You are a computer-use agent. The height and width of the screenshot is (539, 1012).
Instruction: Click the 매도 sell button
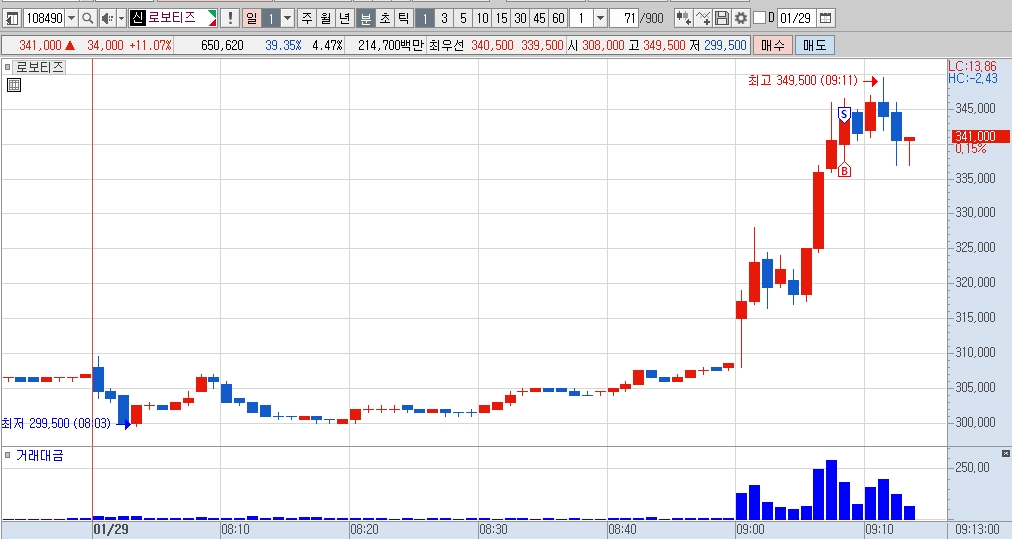[x=815, y=45]
